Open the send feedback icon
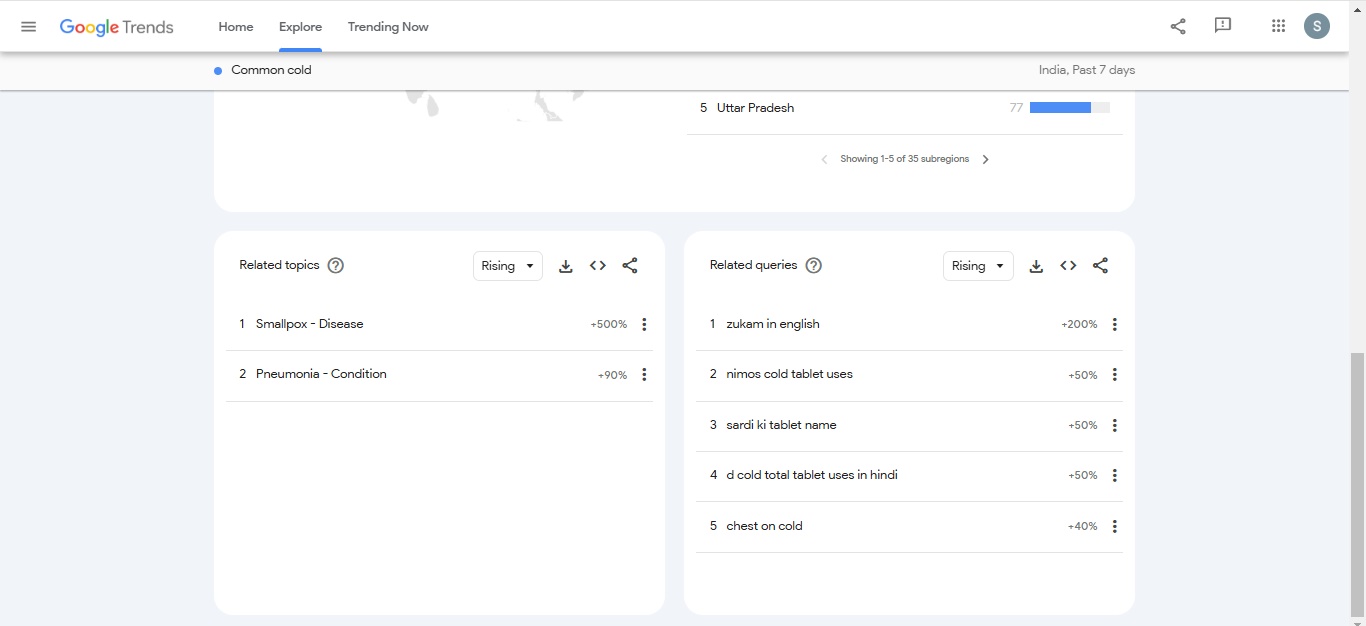Image resolution: width=1366 pixels, height=626 pixels. click(x=1222, y=26)
